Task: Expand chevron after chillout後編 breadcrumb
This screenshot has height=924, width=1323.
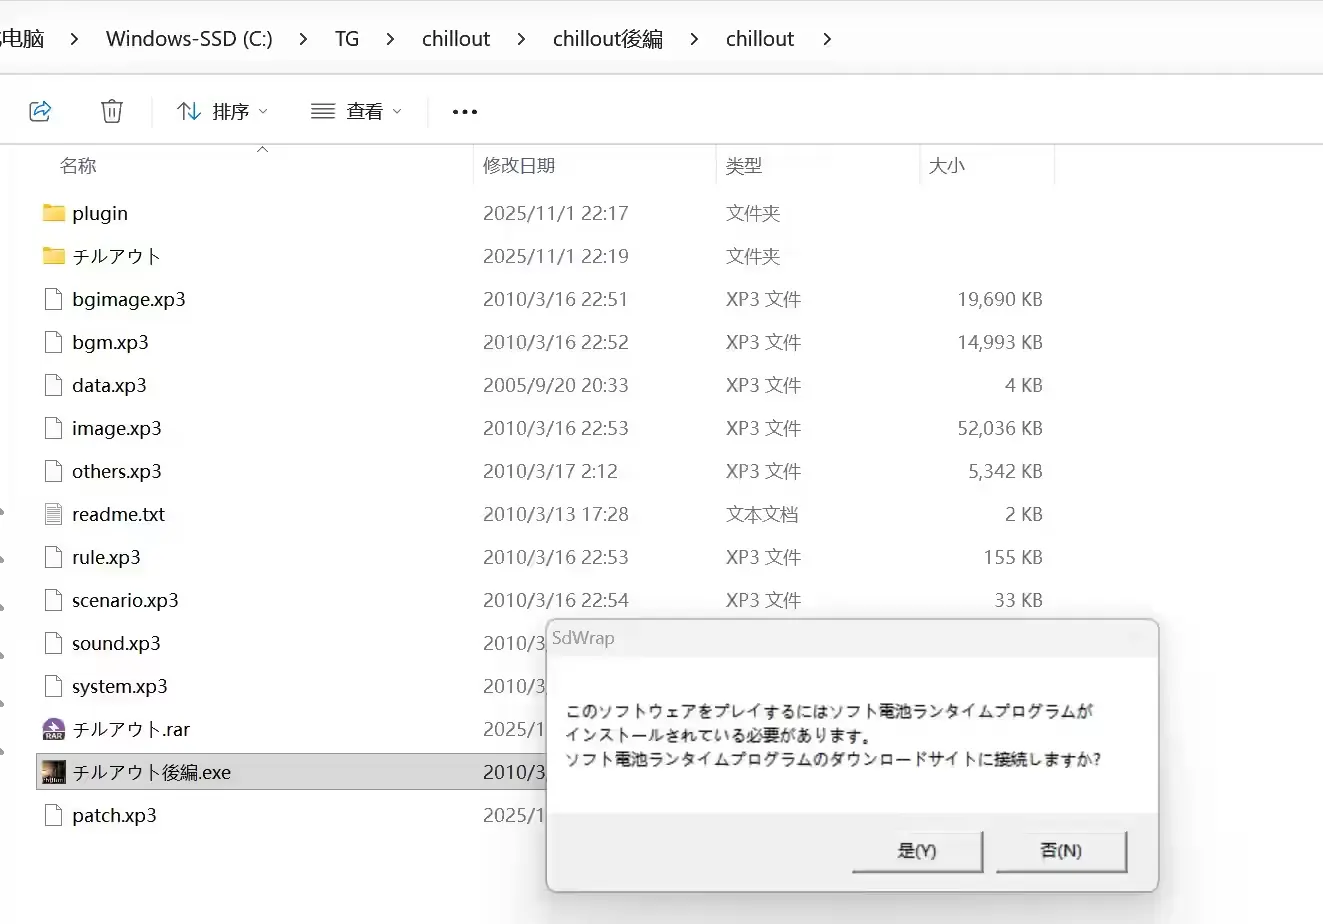Action: [x=694, y=39]
